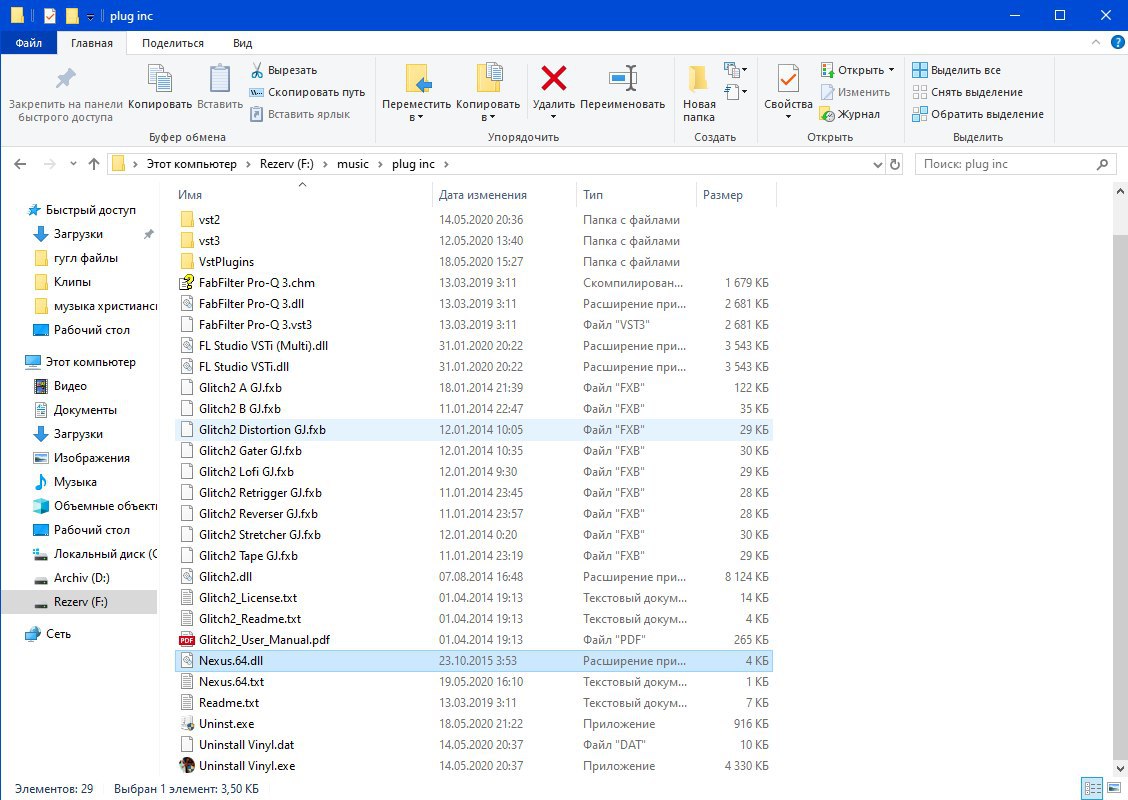Sort by Размер column header
The width and height of the screenshot is (1128, 800).
coord(735,195)
